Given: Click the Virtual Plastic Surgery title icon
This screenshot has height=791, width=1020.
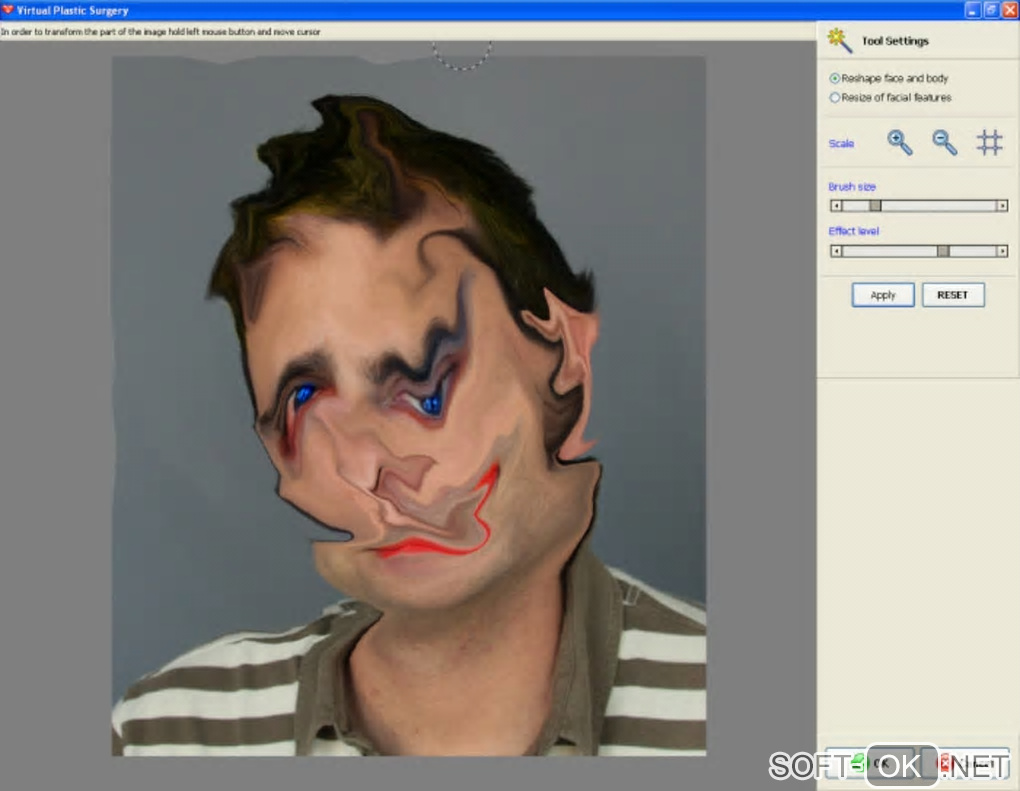Looking at the screenshot, I should 8,10.
